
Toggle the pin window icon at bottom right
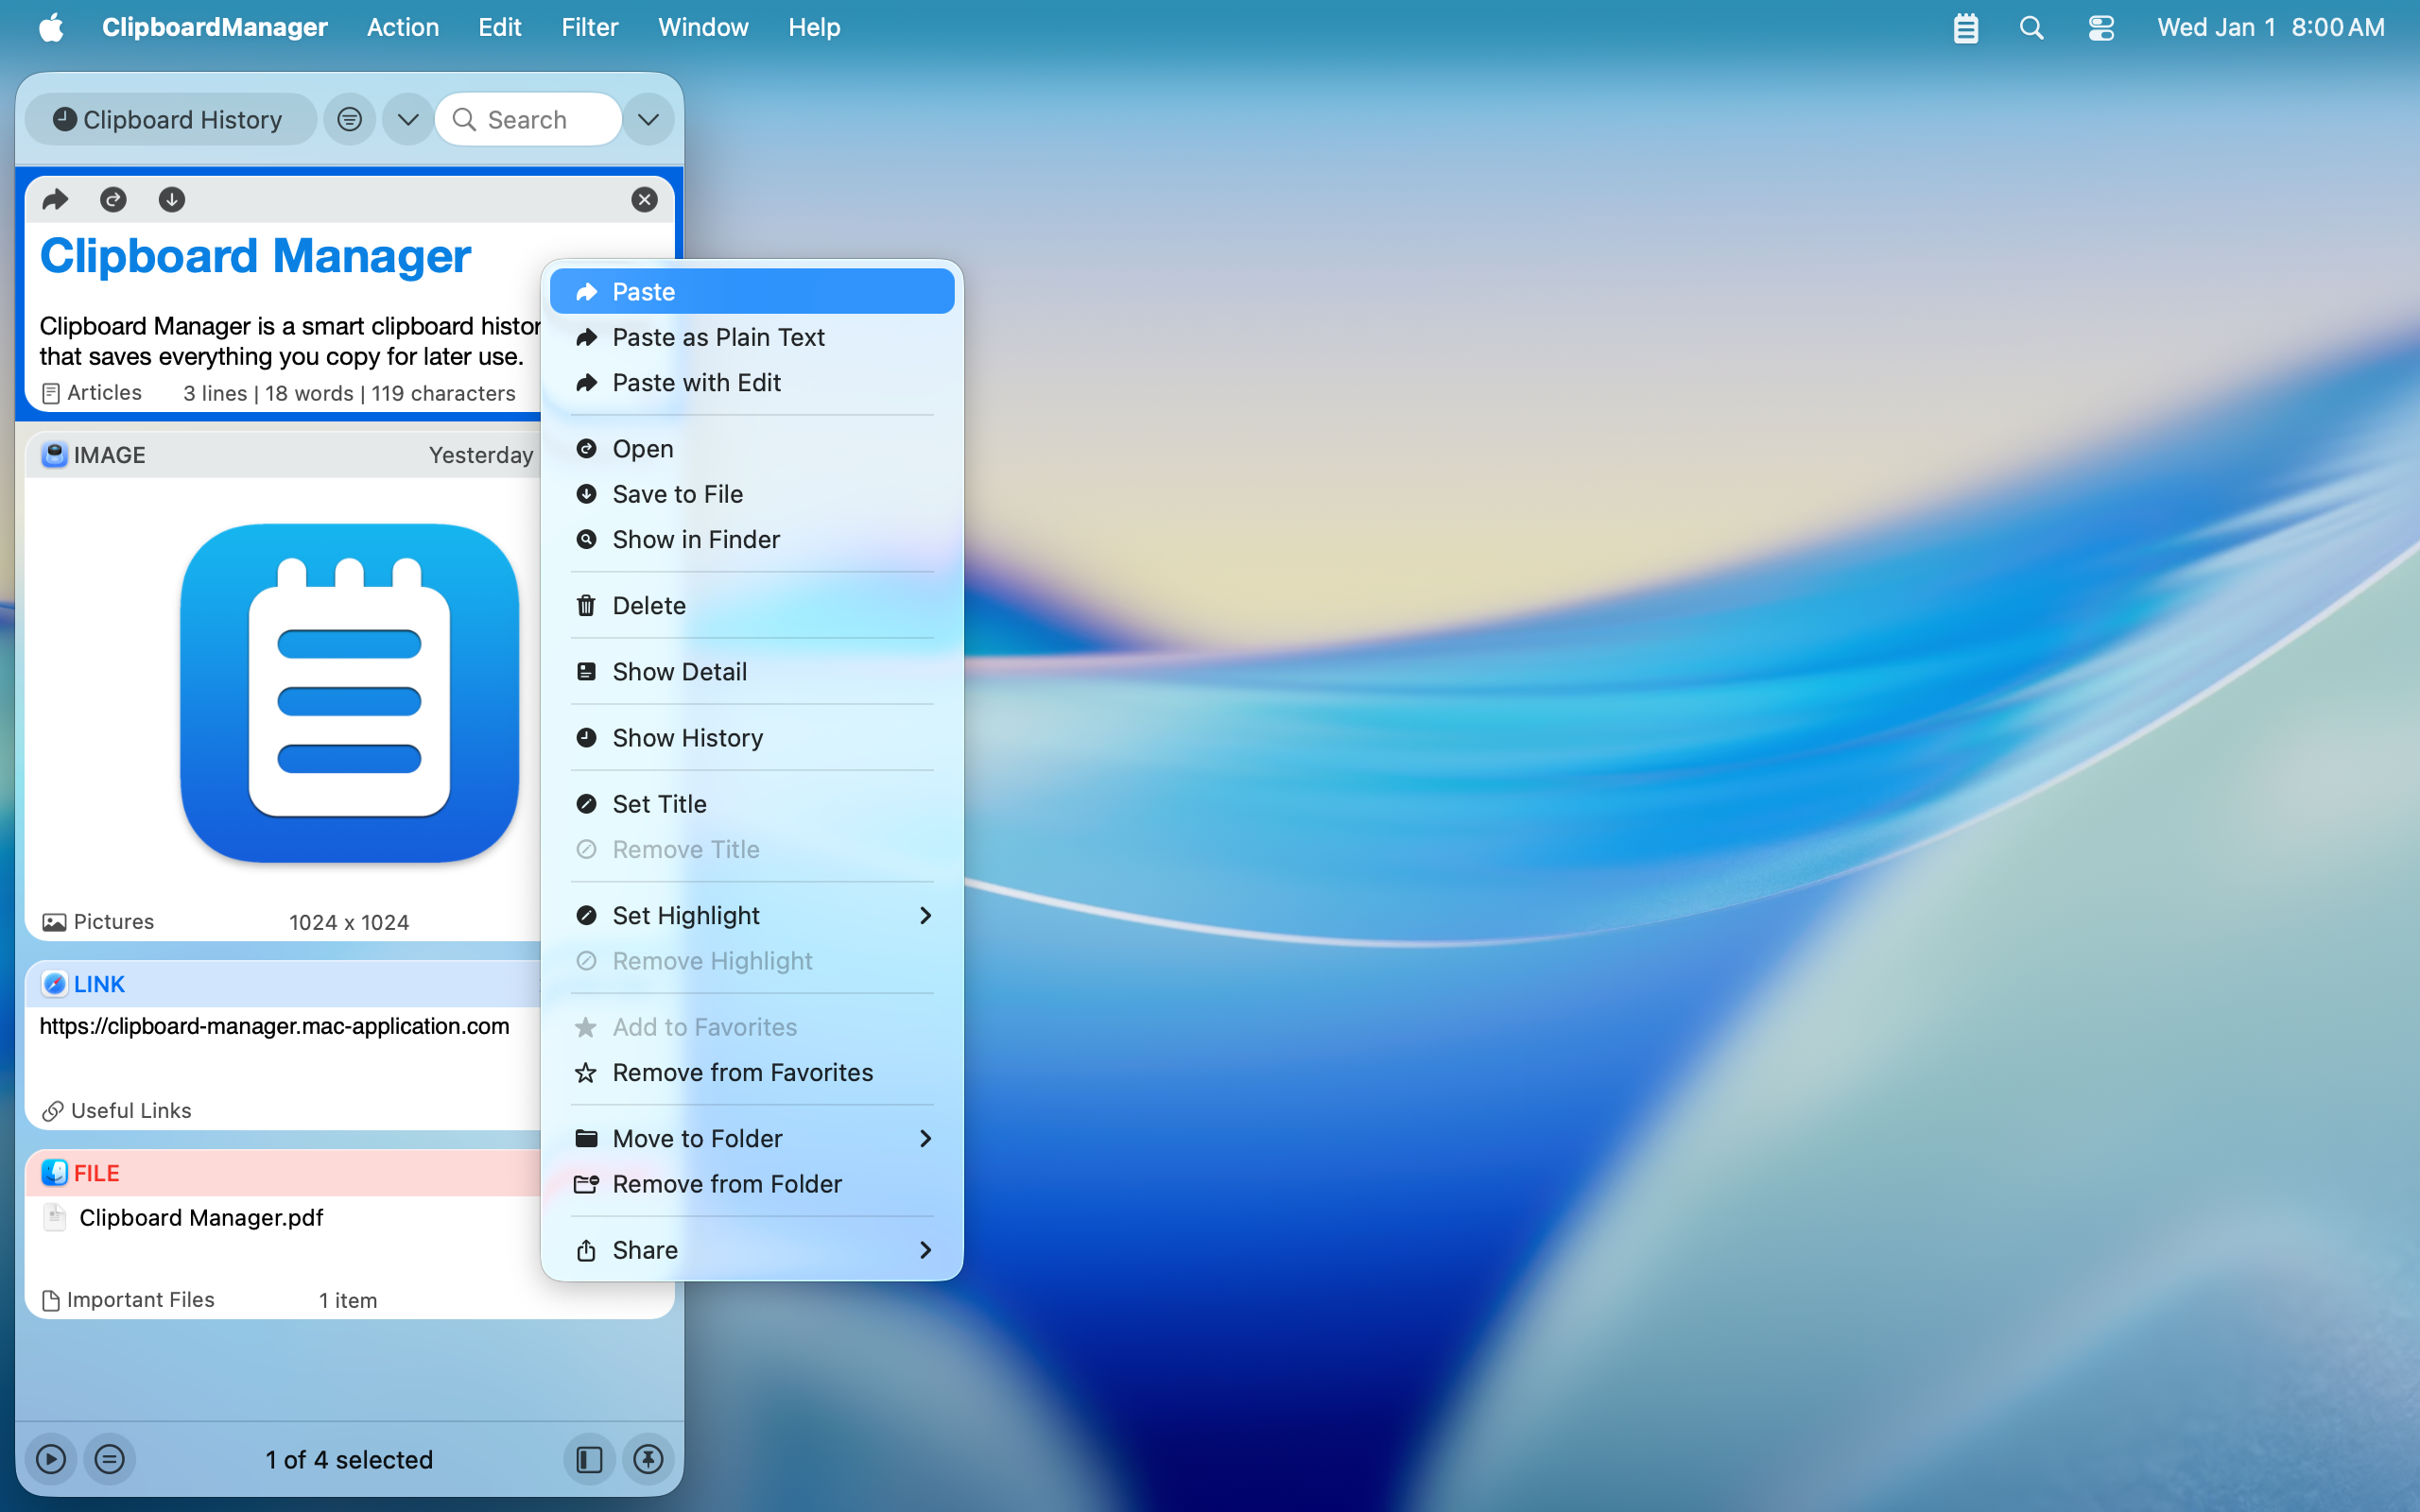648,1459
